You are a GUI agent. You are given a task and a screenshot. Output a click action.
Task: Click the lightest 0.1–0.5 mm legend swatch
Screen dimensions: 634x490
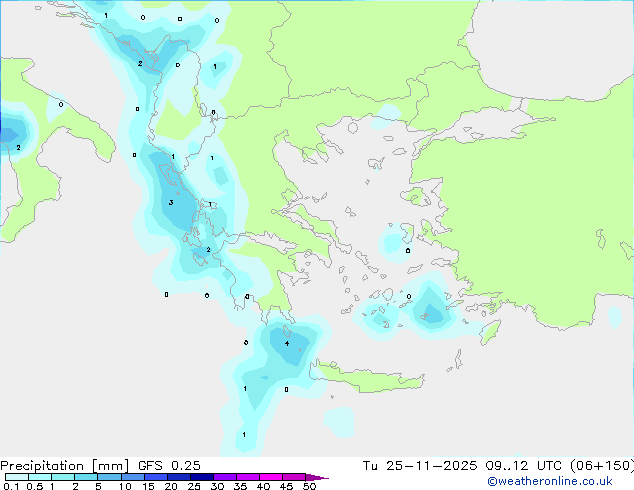click(x=17, y=477)
